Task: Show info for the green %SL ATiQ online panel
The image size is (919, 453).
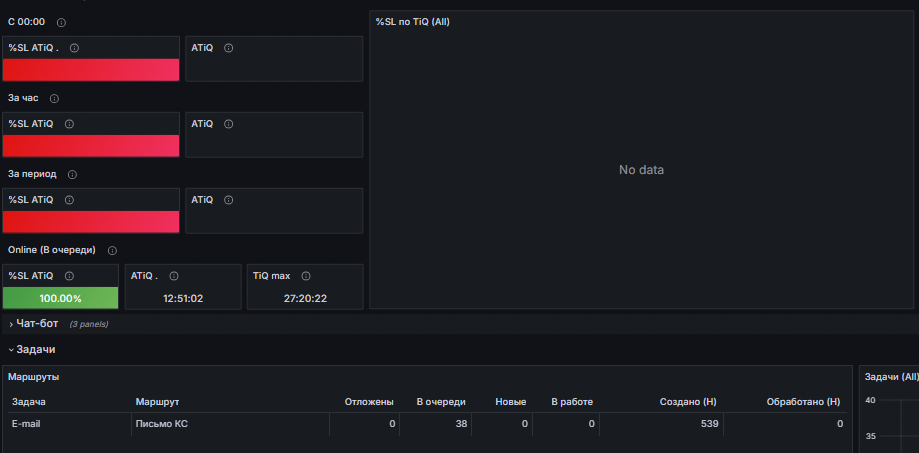Action: pos(69,276)
